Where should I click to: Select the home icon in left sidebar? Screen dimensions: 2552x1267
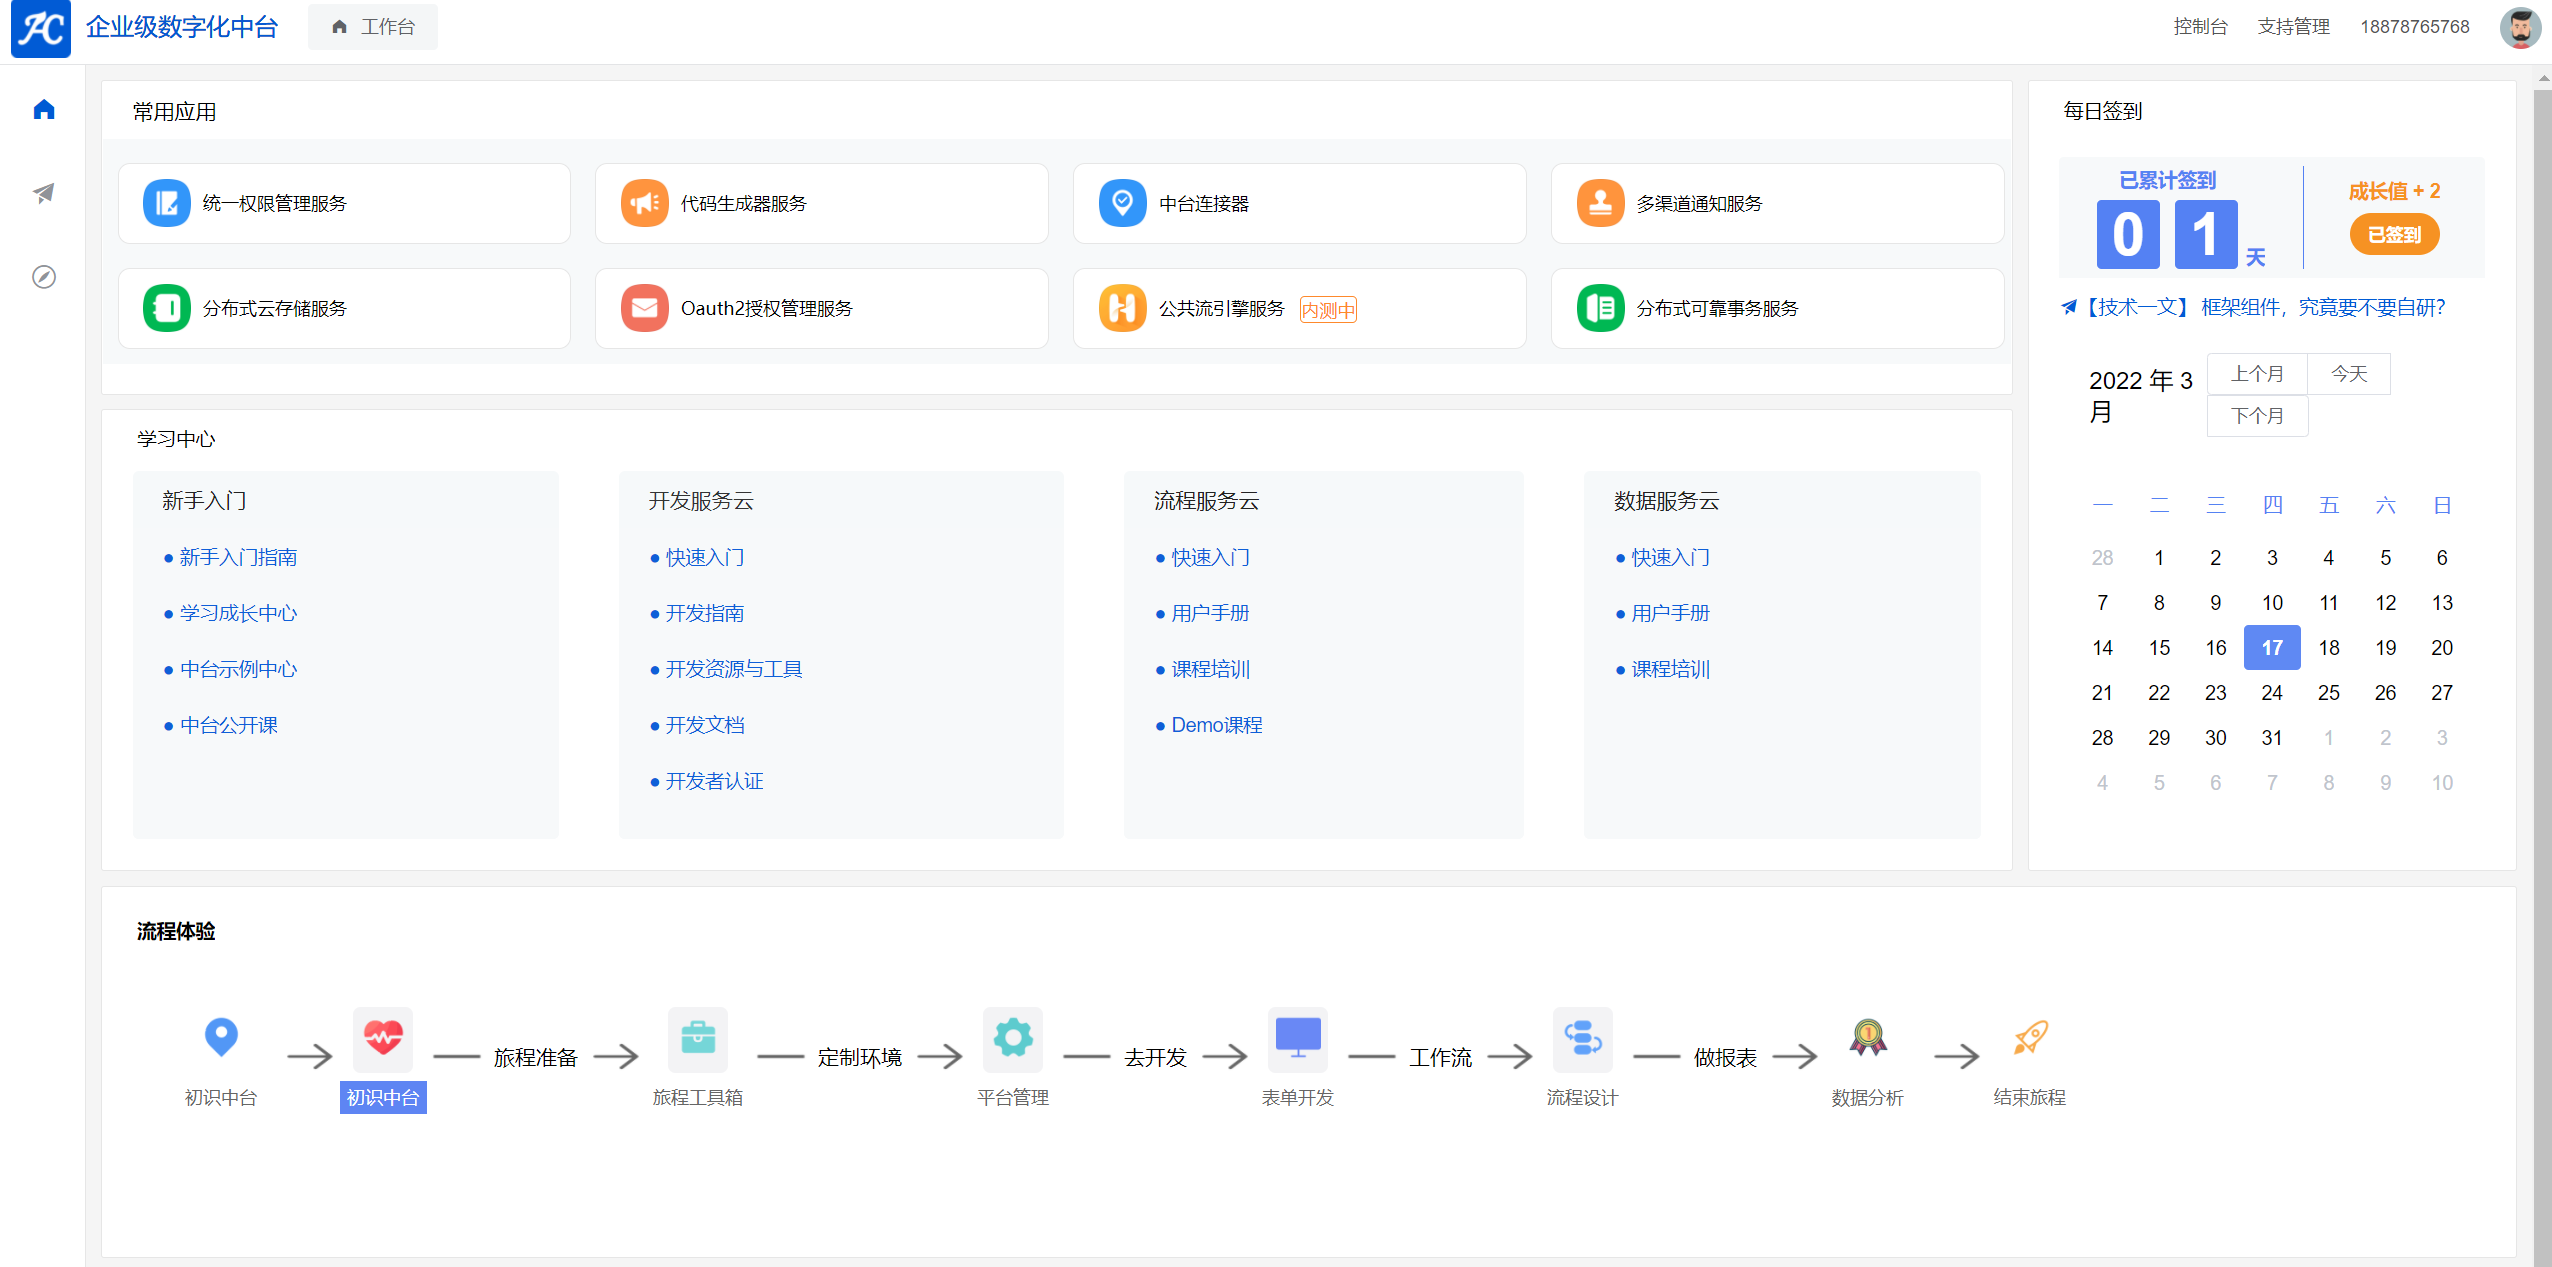click(42, 109)
